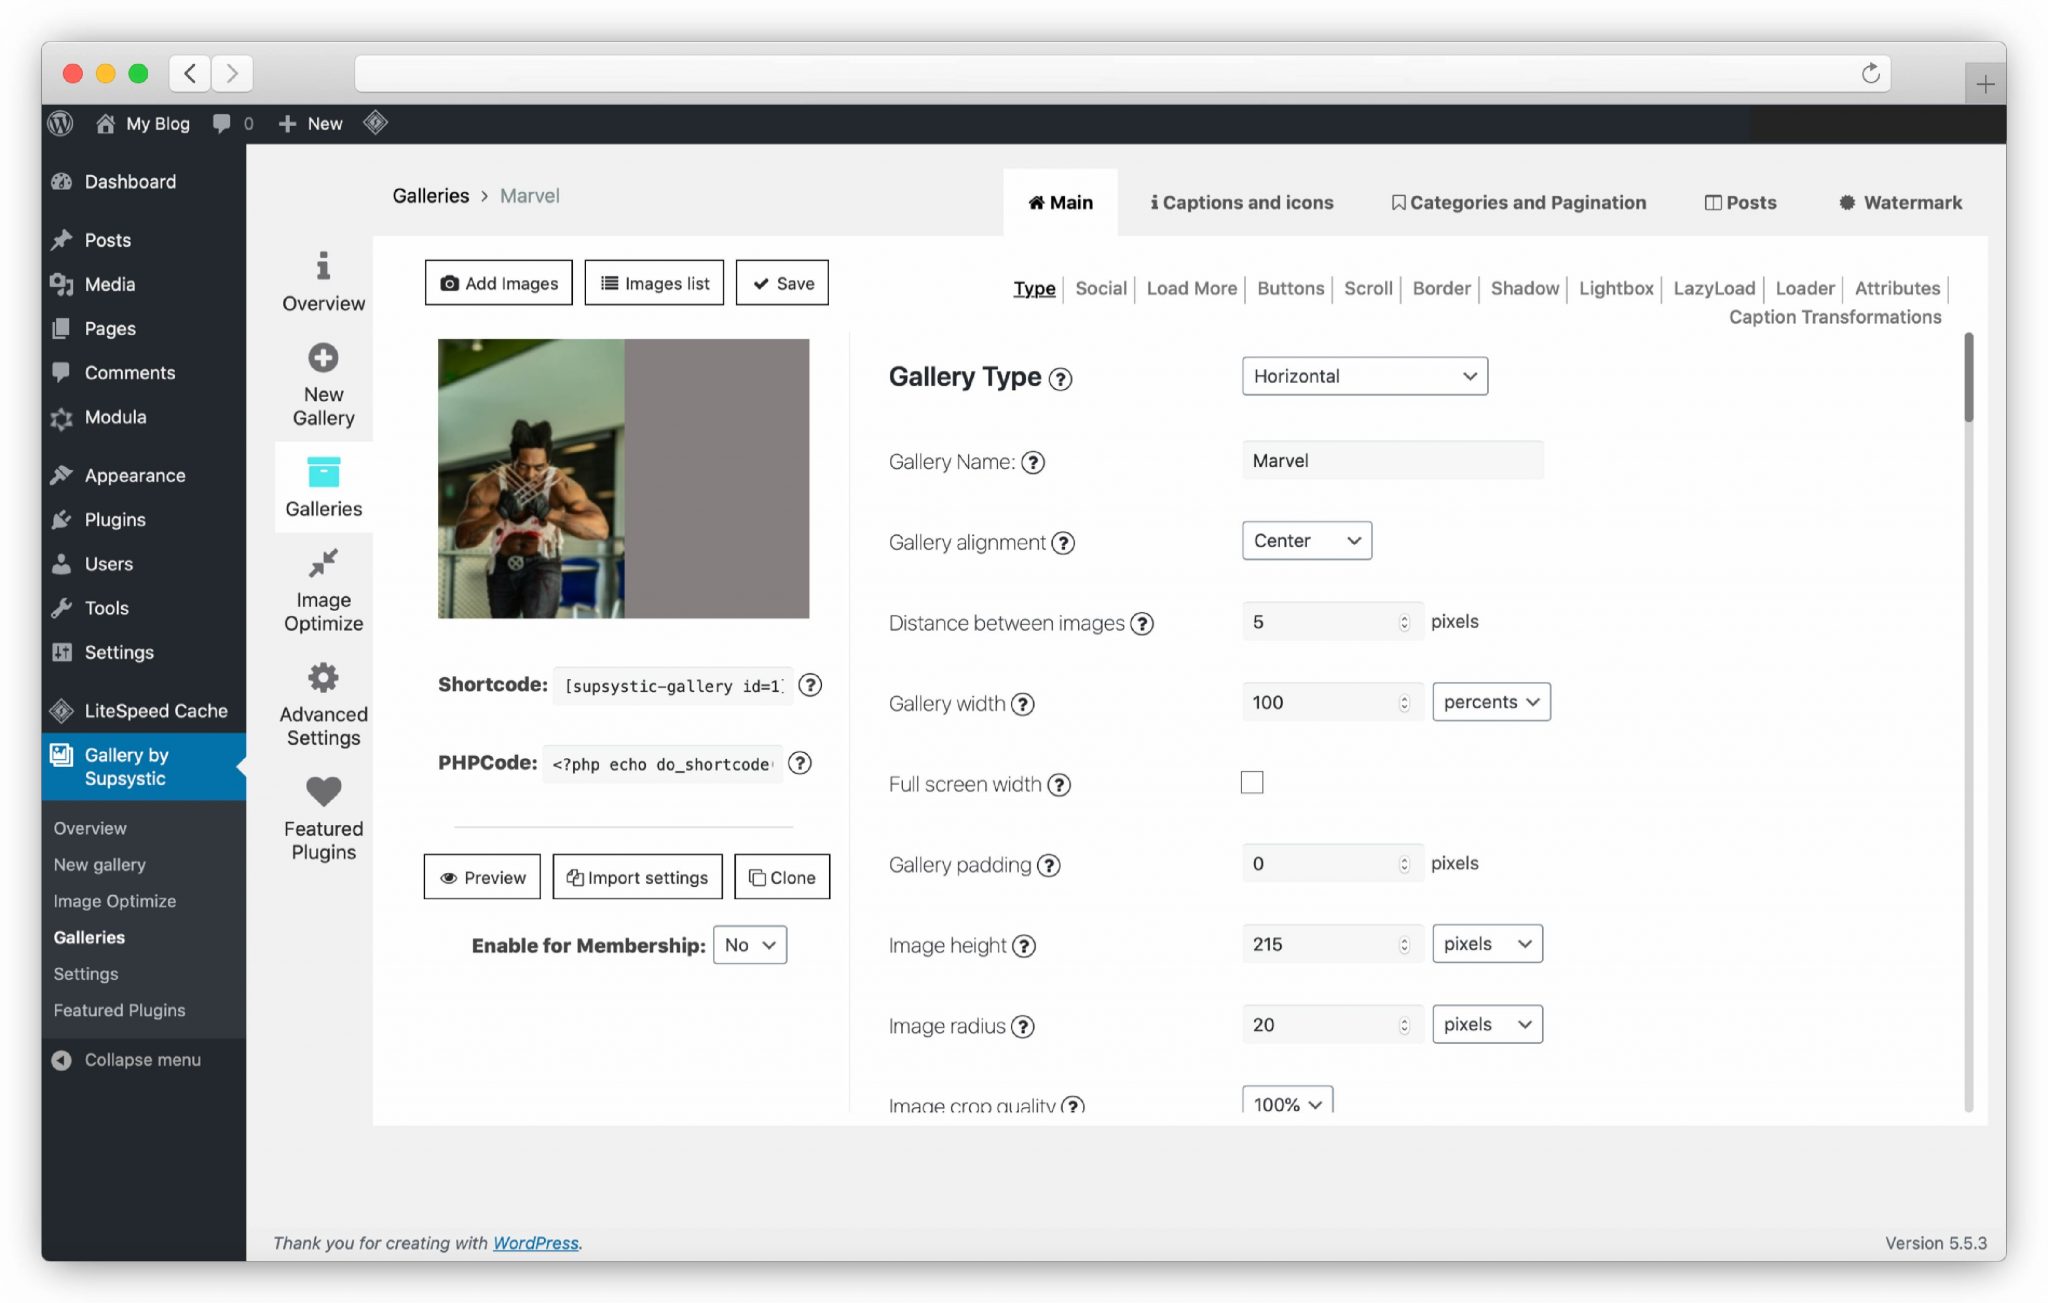Open the Gallery width units dropdown
Image resolution: width=2048 pixels, height=1303 pixels.
pos(1489,701)
